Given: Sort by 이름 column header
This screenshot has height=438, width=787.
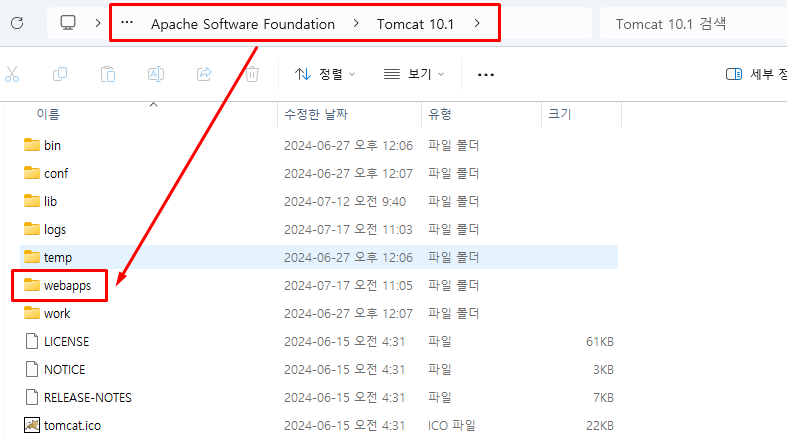Looking at the screenshot, I should [48, 114].
